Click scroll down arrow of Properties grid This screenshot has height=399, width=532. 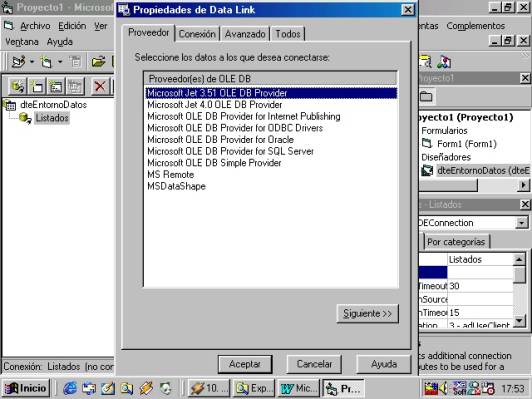pyautogui.click(x=519, y=321)
